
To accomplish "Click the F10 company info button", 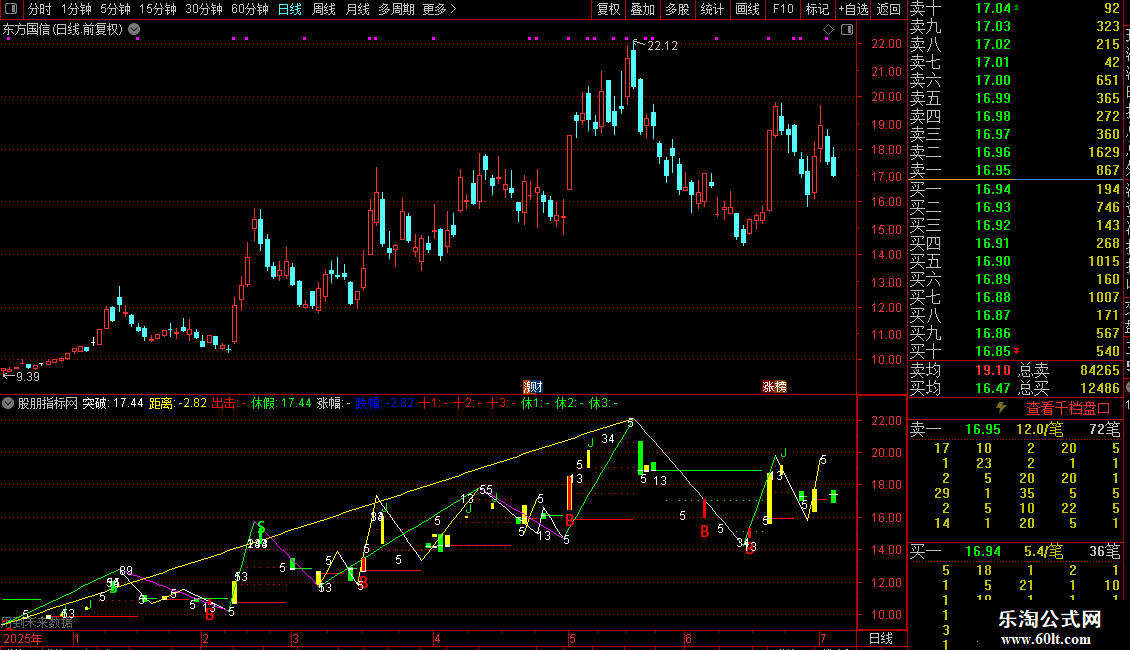I will pyautogui.click(x=783, y=9).
